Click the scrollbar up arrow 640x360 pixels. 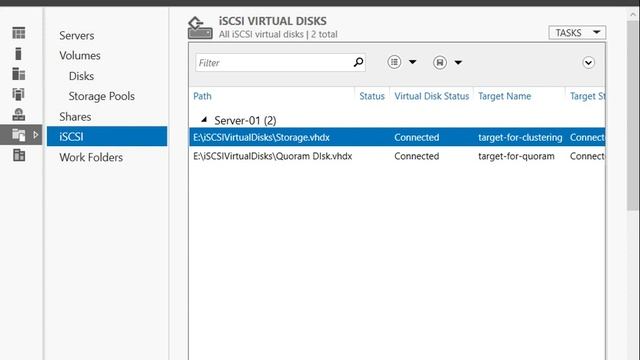click(x=633, y=14)
